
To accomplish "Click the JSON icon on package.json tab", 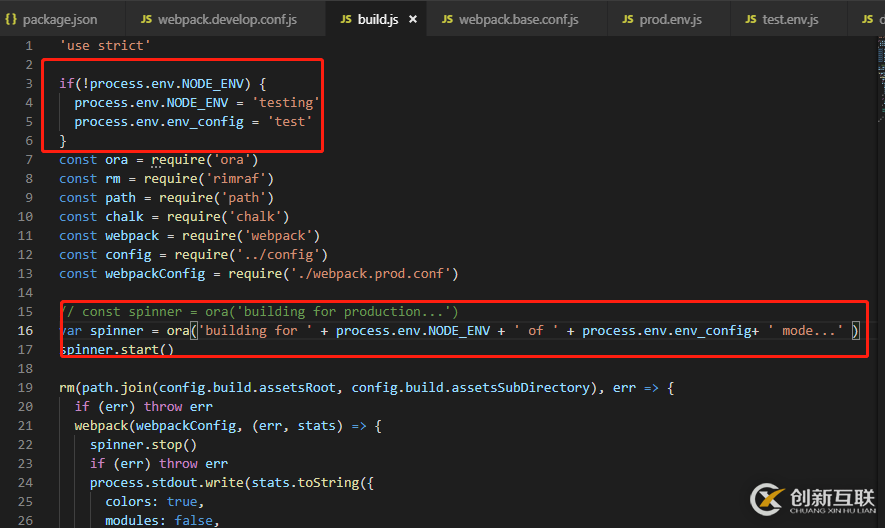I will click(10, 19).
